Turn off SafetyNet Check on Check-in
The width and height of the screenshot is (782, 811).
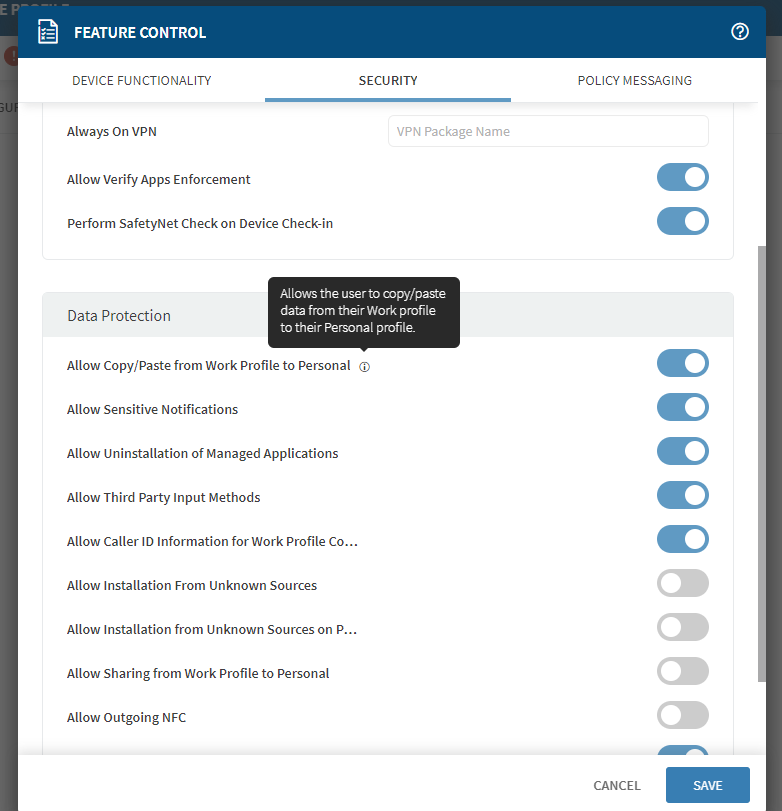(682, 222)
